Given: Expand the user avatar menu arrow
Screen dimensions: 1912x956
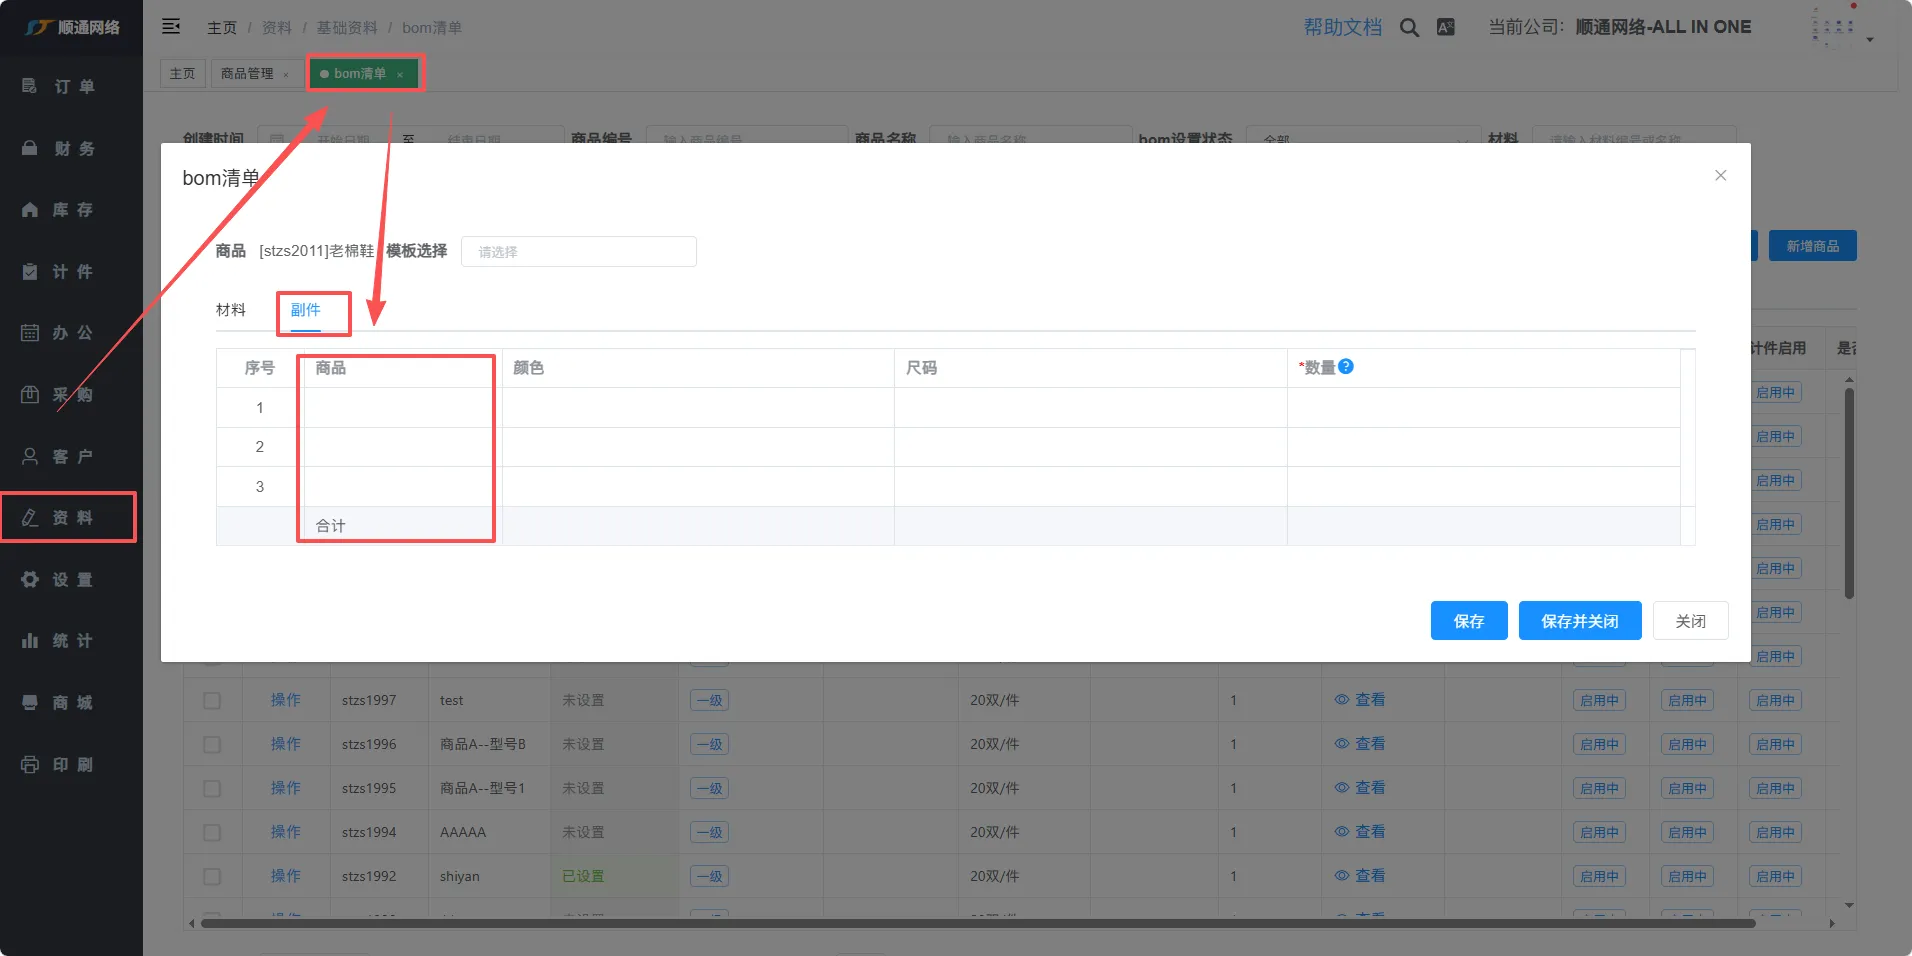Looking at the screenshot, I should tap(1869, 40).
